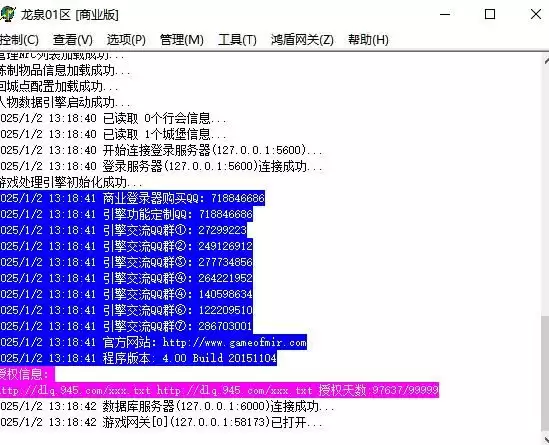Select line 游戏处理引擎初始化成功
The image size is (549, 445).
click(71, 182)
